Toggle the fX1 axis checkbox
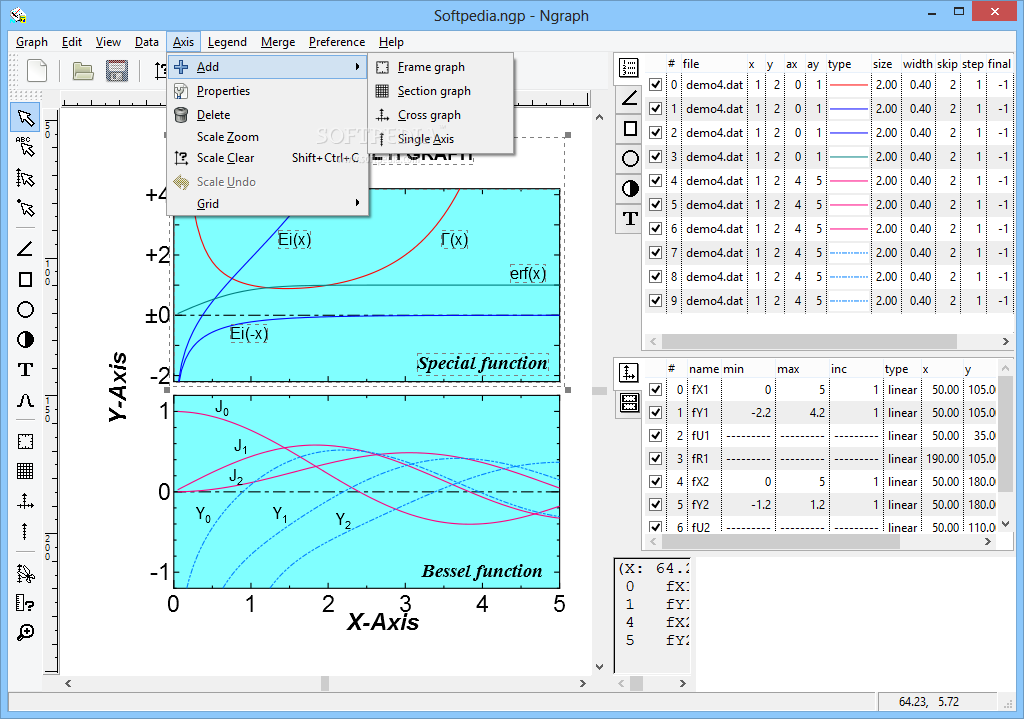 [x=655, y=390]
